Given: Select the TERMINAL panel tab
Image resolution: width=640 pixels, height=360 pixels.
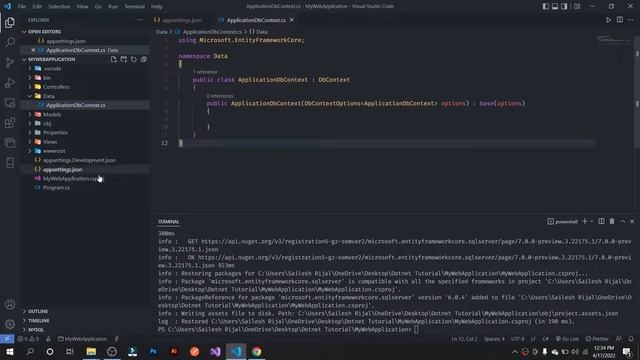Looking at the screenshot, I should coord(169,222).
